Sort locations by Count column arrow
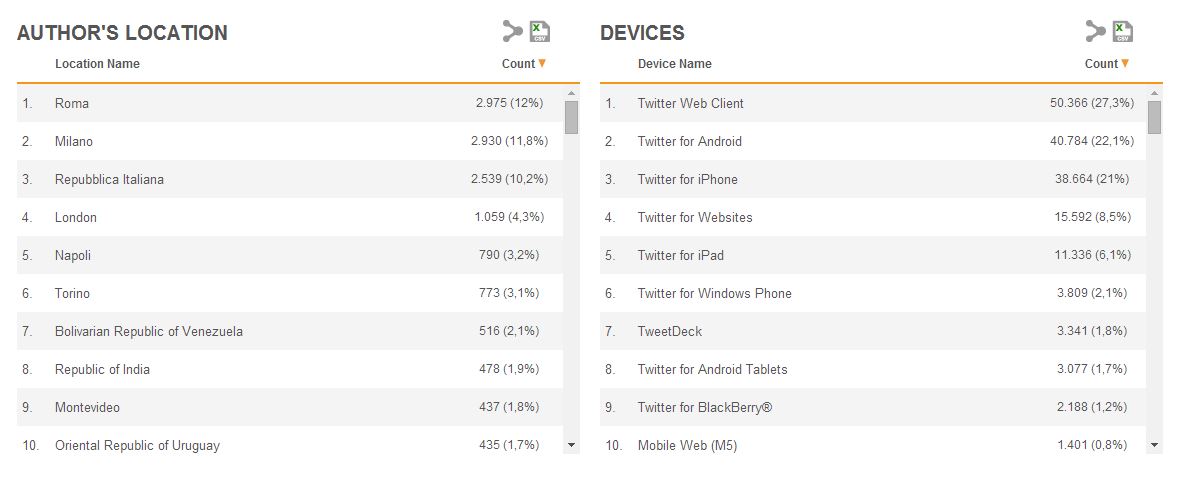 tap(542, 64)
